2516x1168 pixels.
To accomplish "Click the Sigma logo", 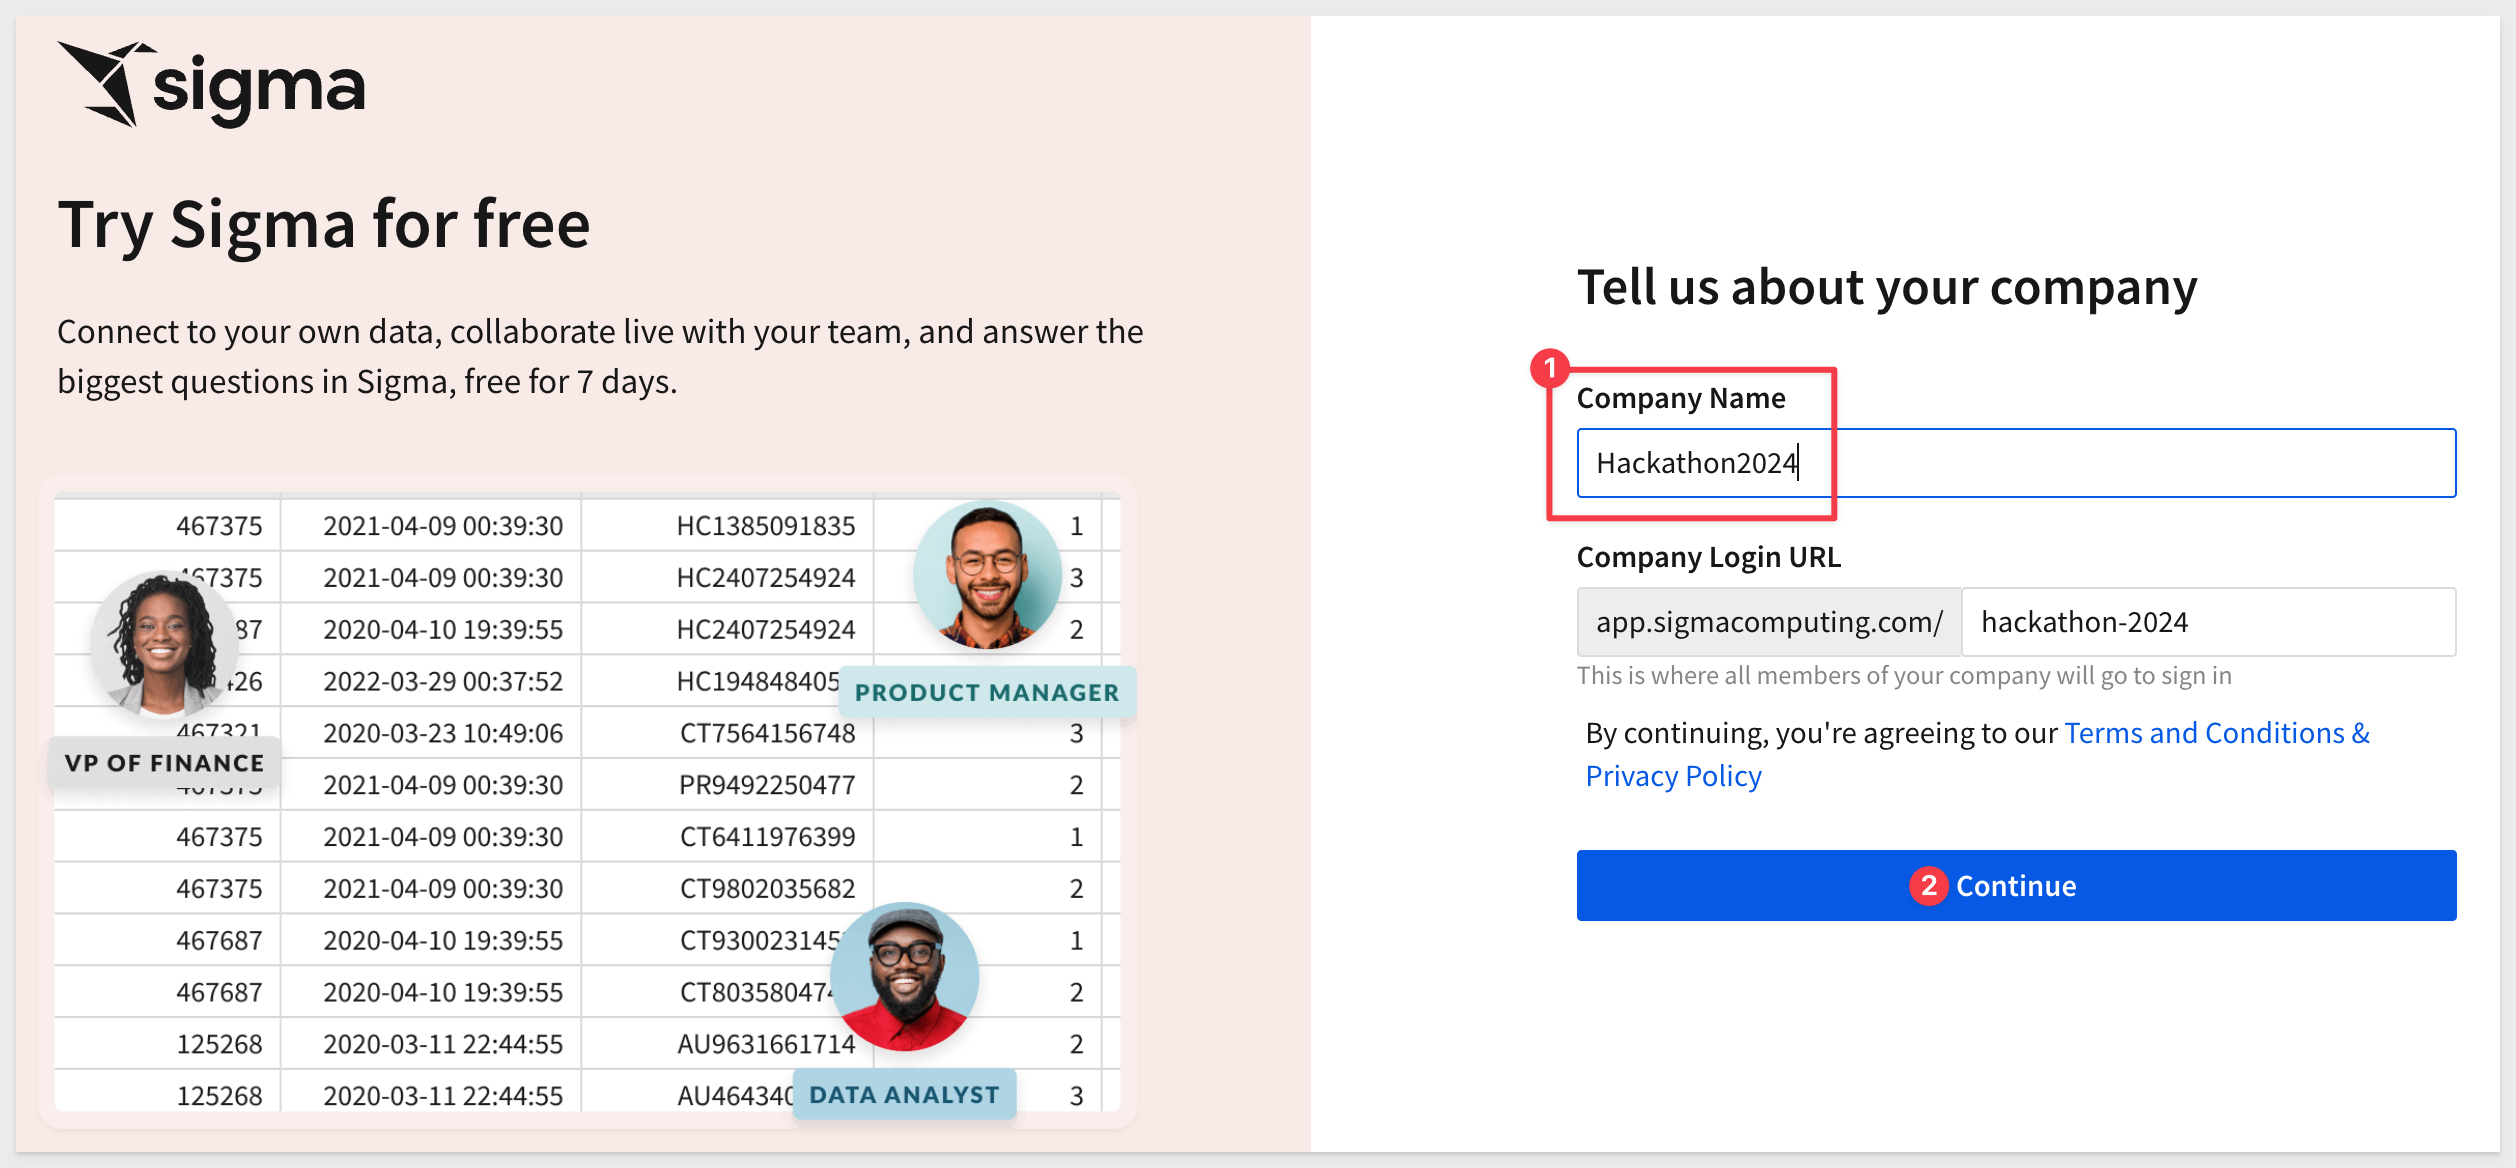I will coord(212,85).
